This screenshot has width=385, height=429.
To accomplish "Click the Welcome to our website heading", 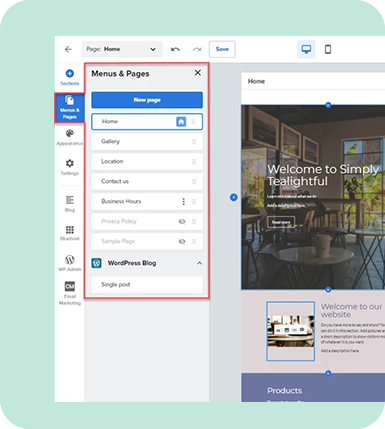I will (352, 310).
